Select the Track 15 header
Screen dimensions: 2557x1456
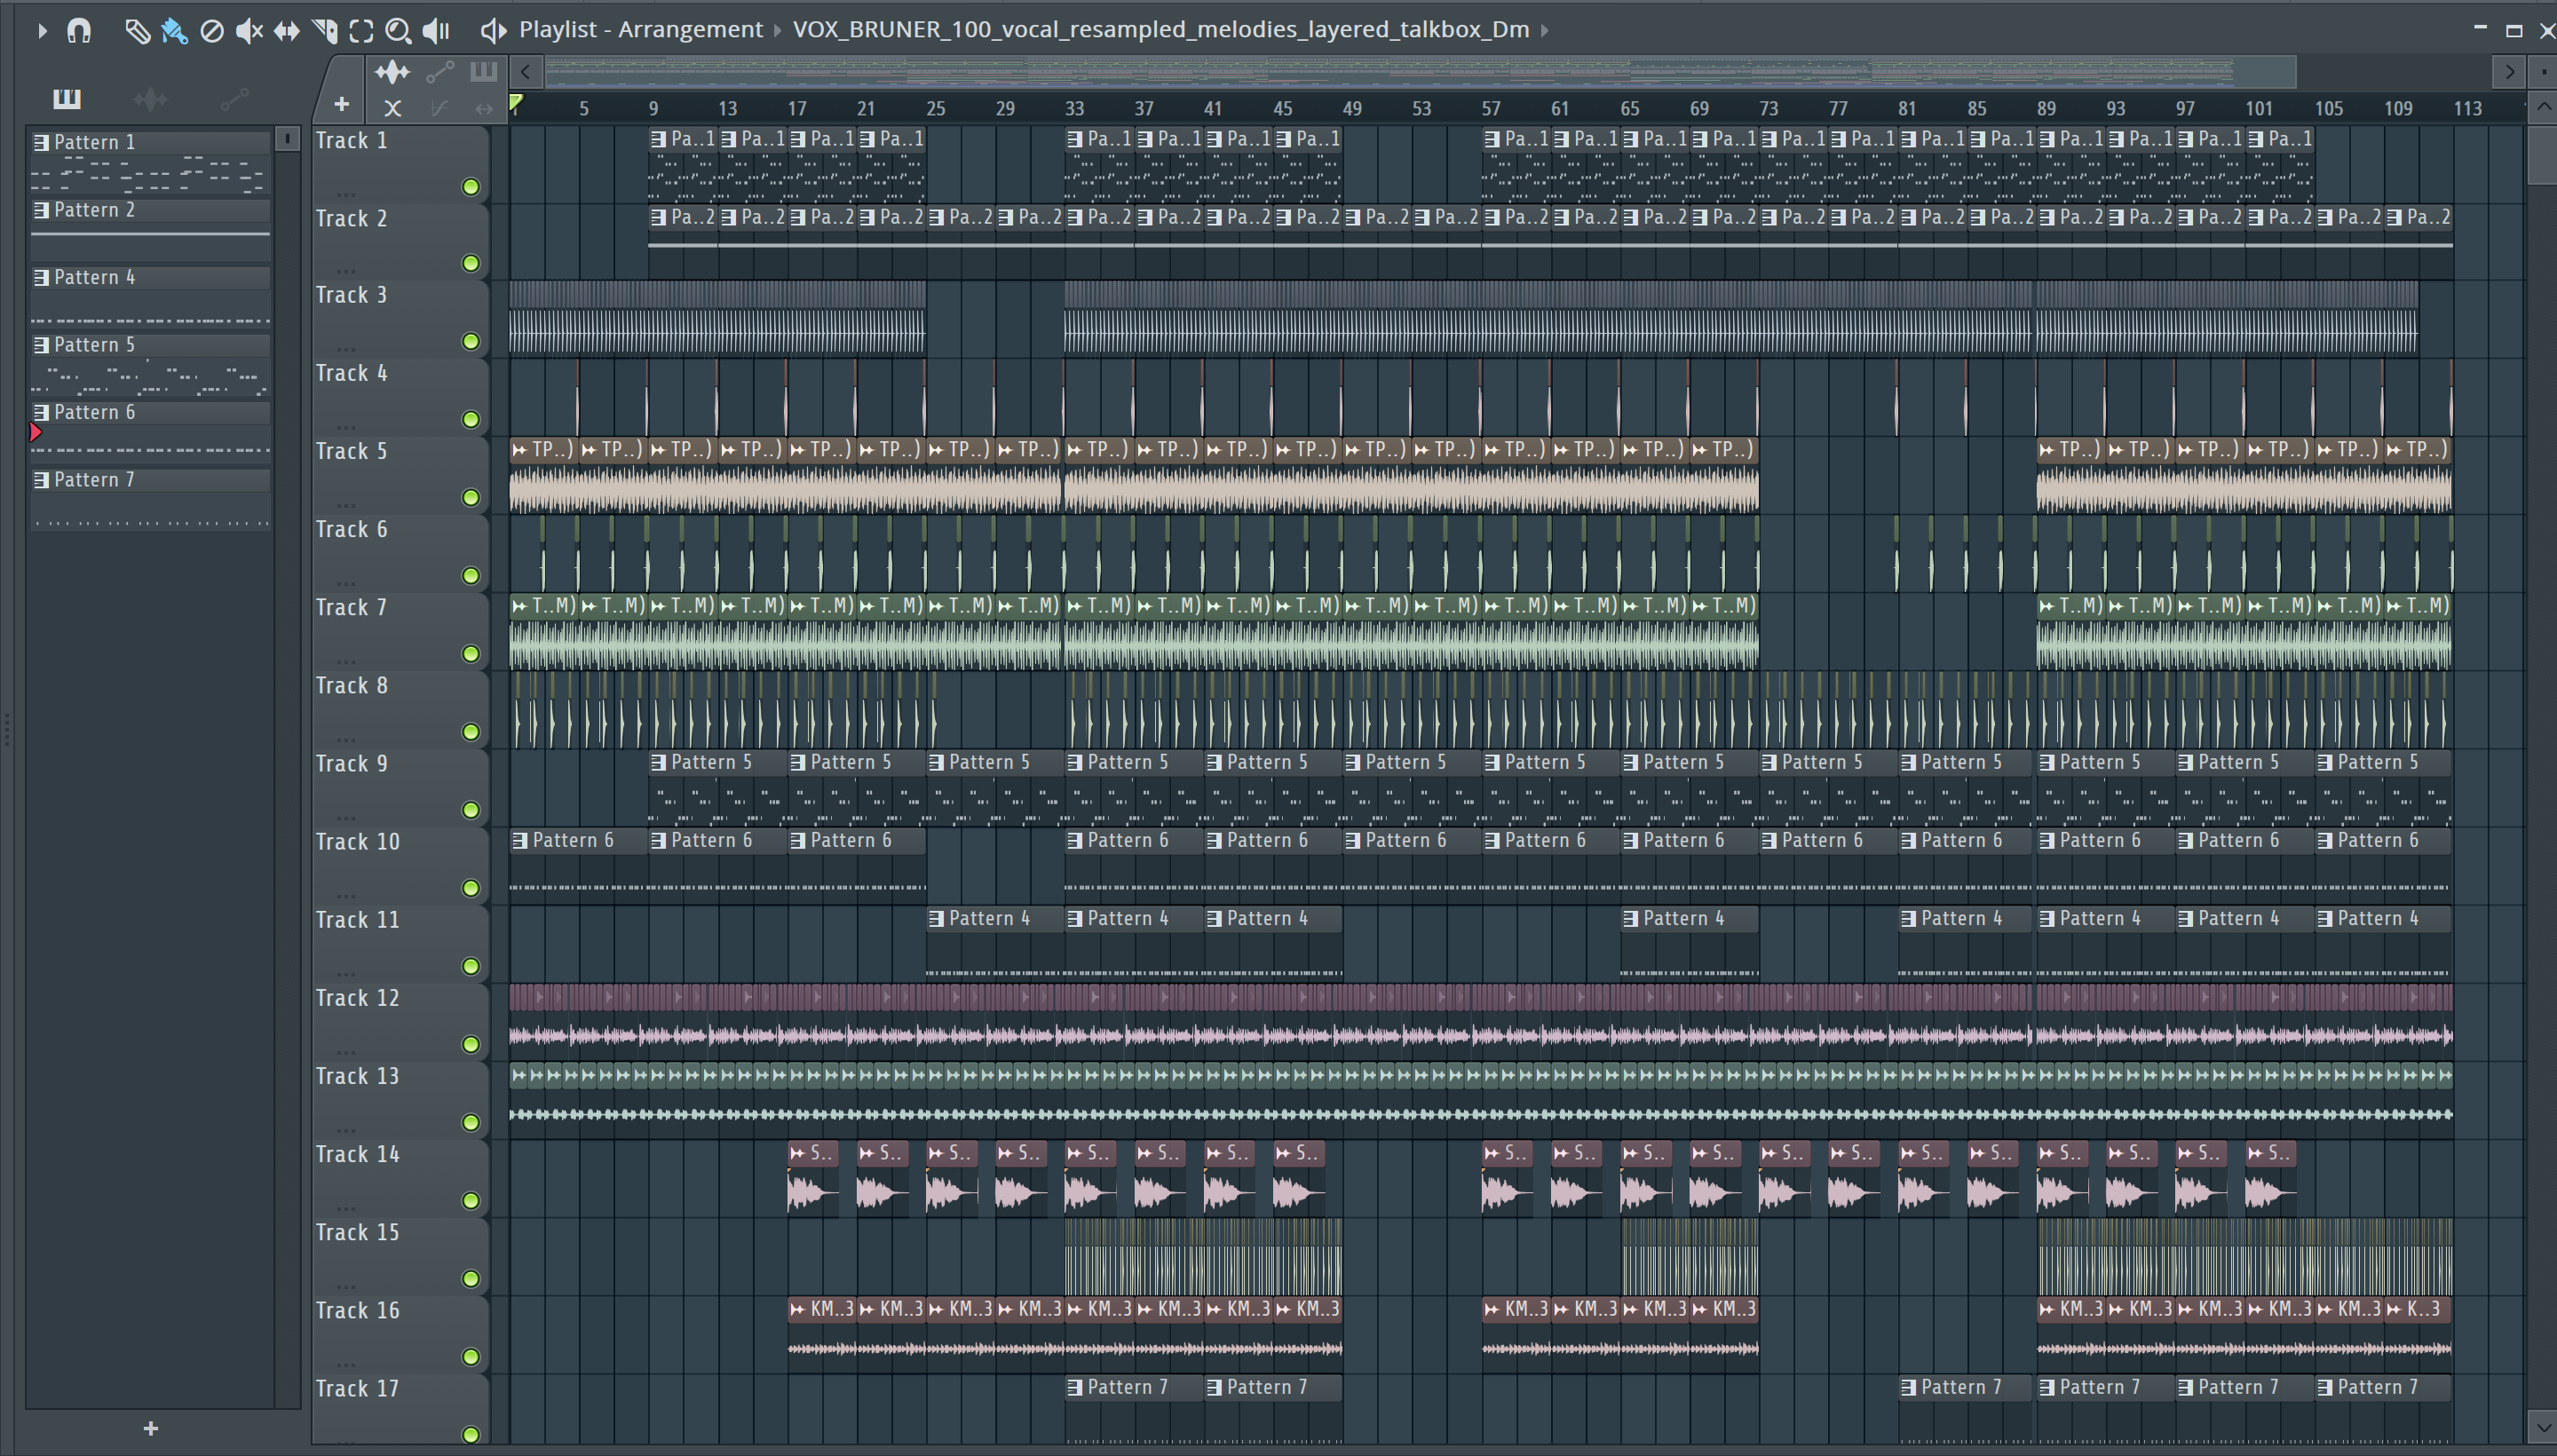click(400, 1256)
